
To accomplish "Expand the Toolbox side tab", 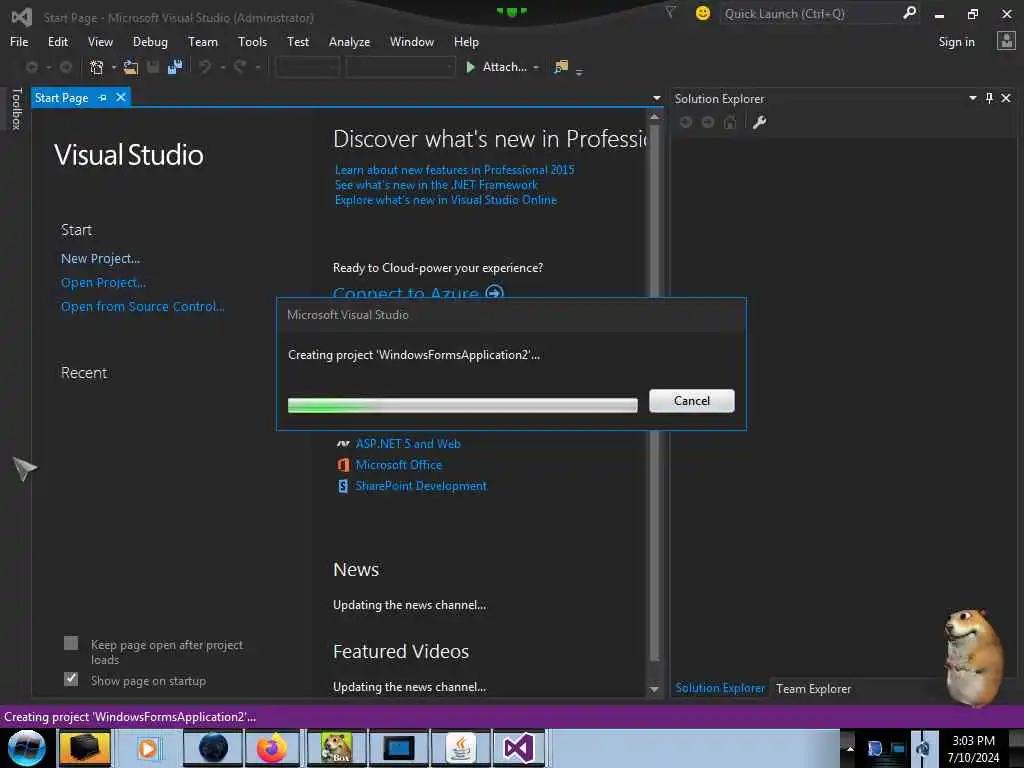I will [x=16, y=108].
